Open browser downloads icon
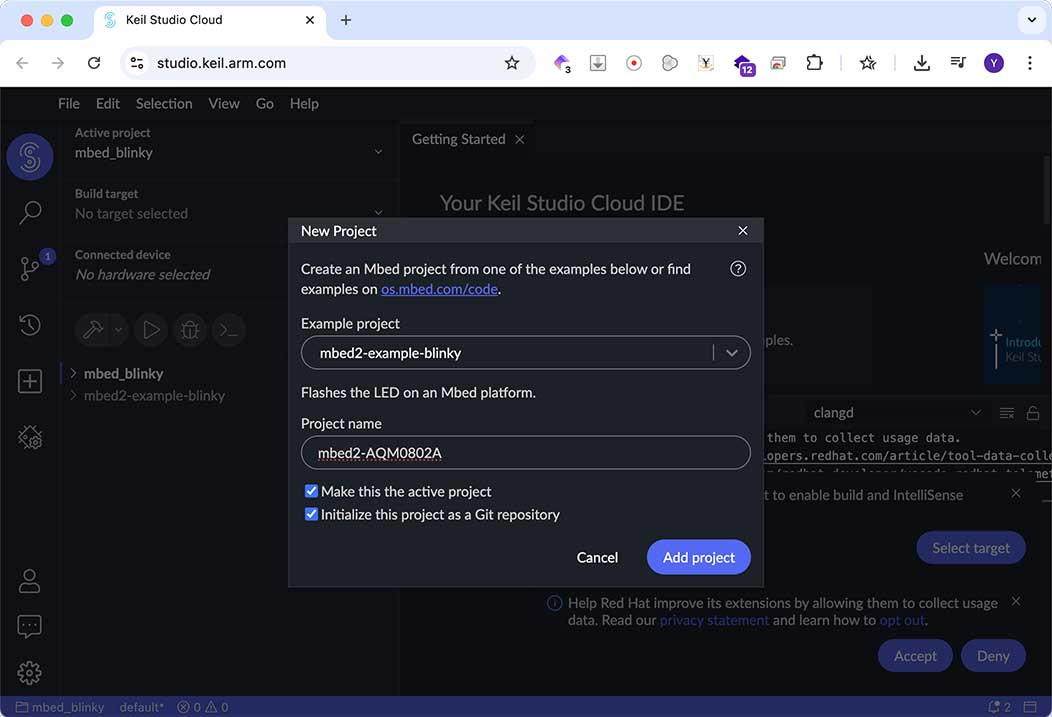The width and height of the screenshot is (1052, 717). point(921,63)
